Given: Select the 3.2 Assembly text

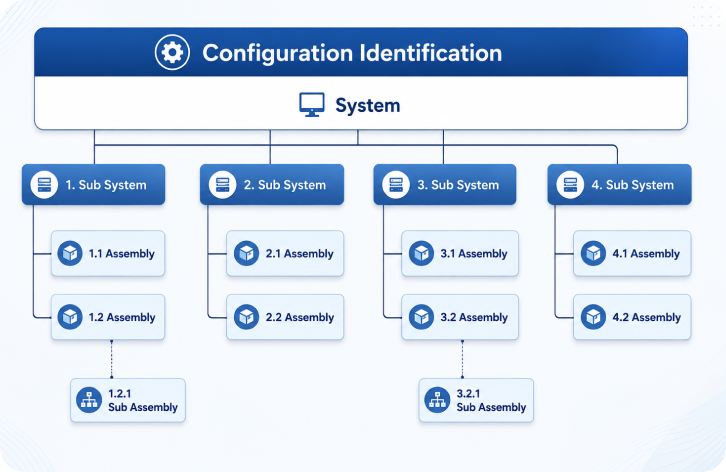Looking at the screenshot, I should click(474, 317).
